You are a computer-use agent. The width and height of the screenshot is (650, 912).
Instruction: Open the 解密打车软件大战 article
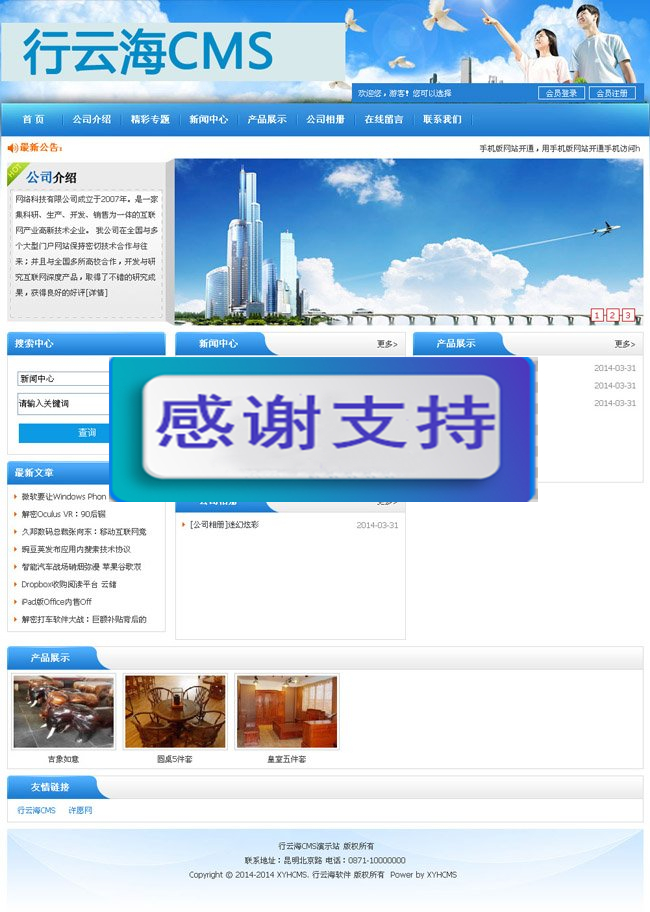84,619
